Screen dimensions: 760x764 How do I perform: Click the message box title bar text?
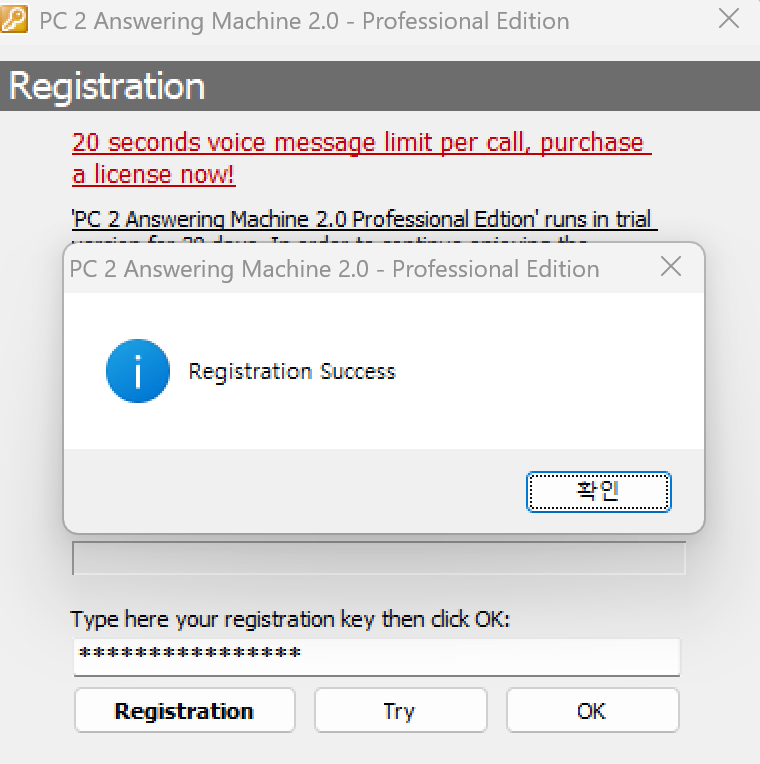click(334, 269)
